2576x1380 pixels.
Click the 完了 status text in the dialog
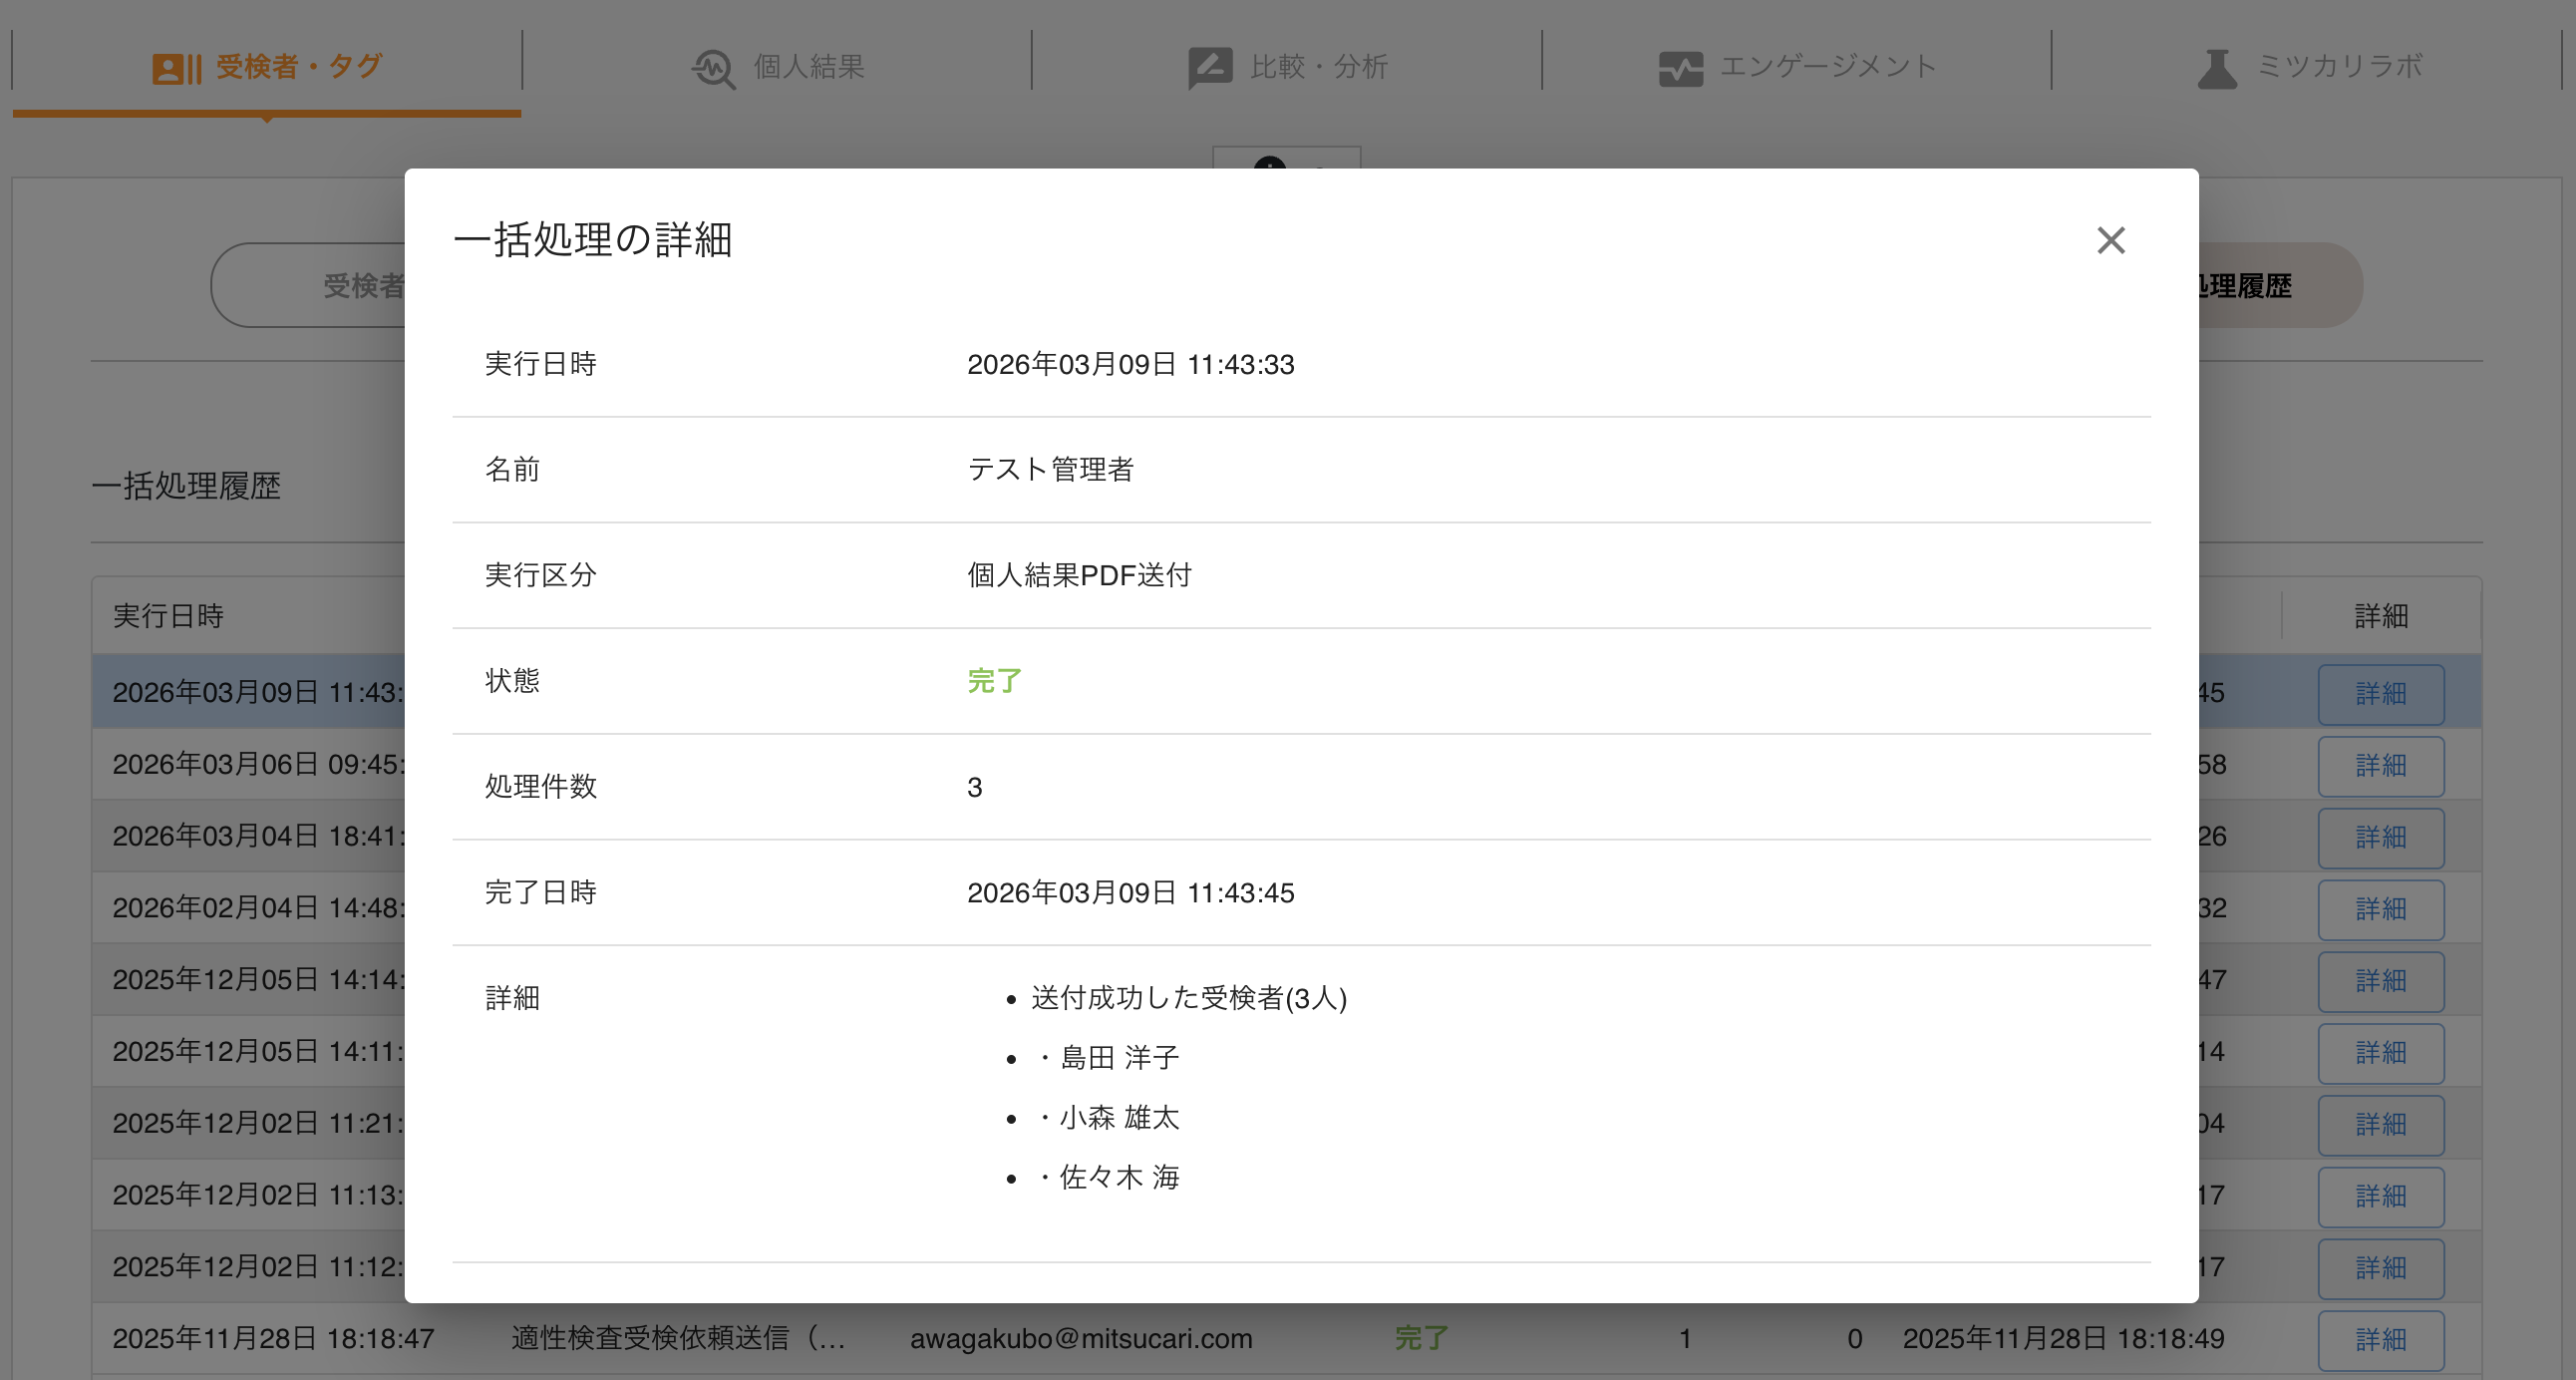tap(993, 681)
